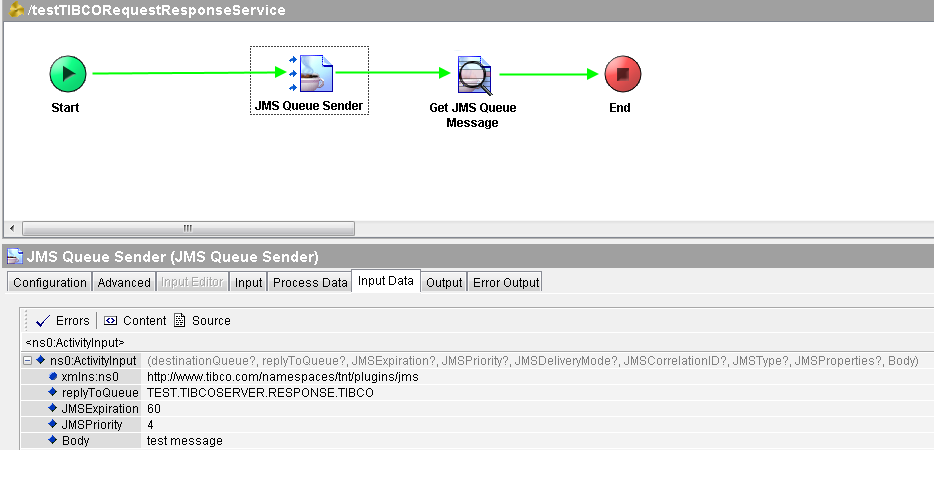934x504 pixels.
Task: Click the Errors checkmark icon
Action: (42, 321)
